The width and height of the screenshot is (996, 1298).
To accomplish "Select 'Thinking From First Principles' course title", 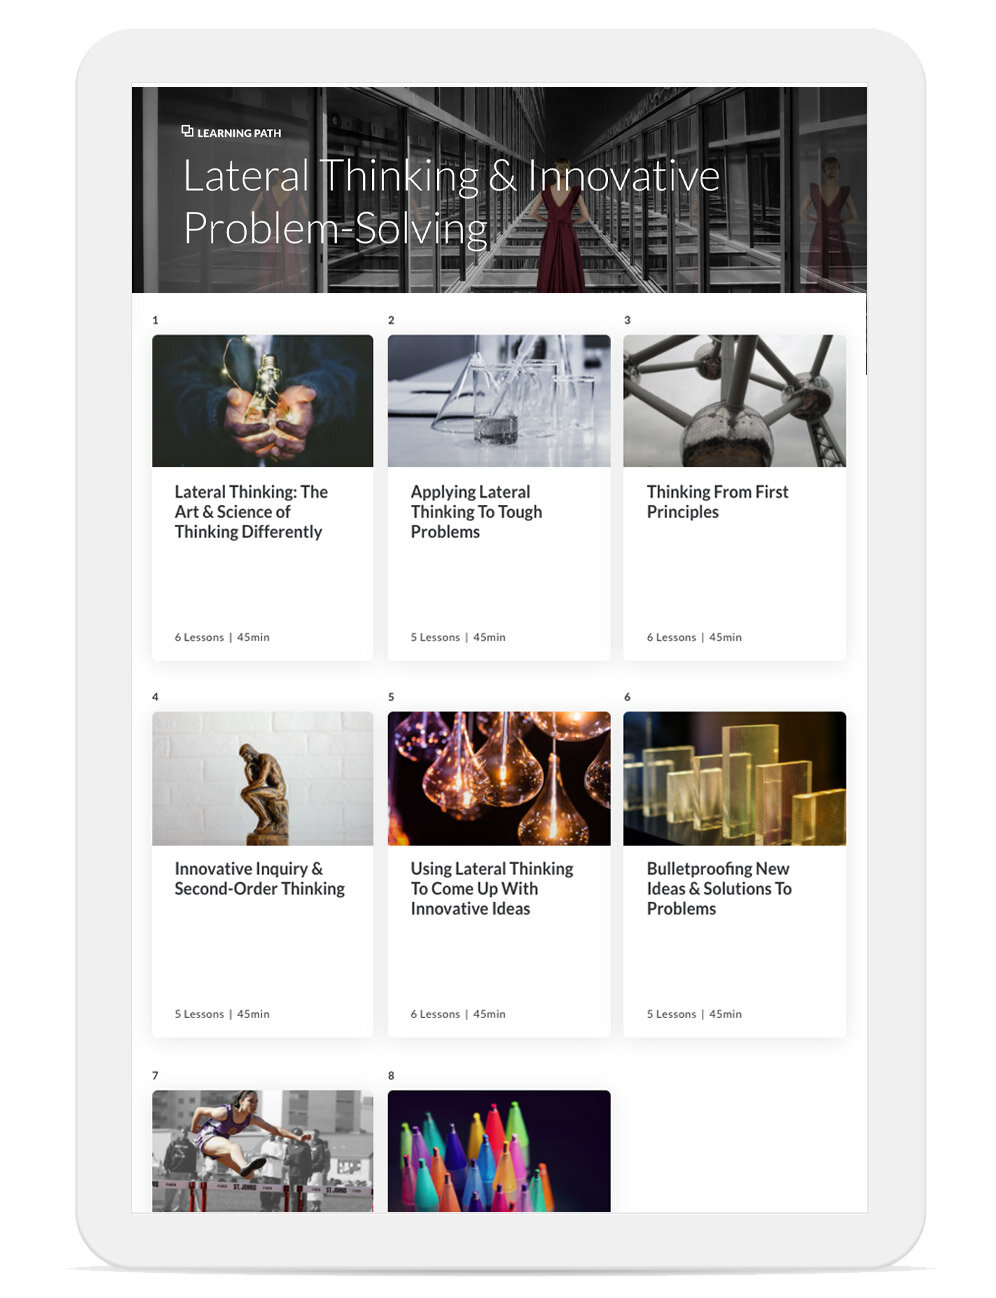I will point(717,502).
